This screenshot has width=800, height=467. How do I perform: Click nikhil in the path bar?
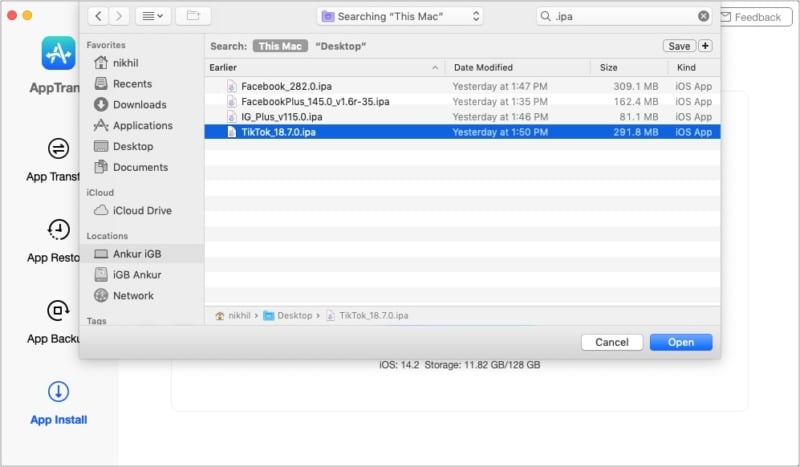click(234, 315)
